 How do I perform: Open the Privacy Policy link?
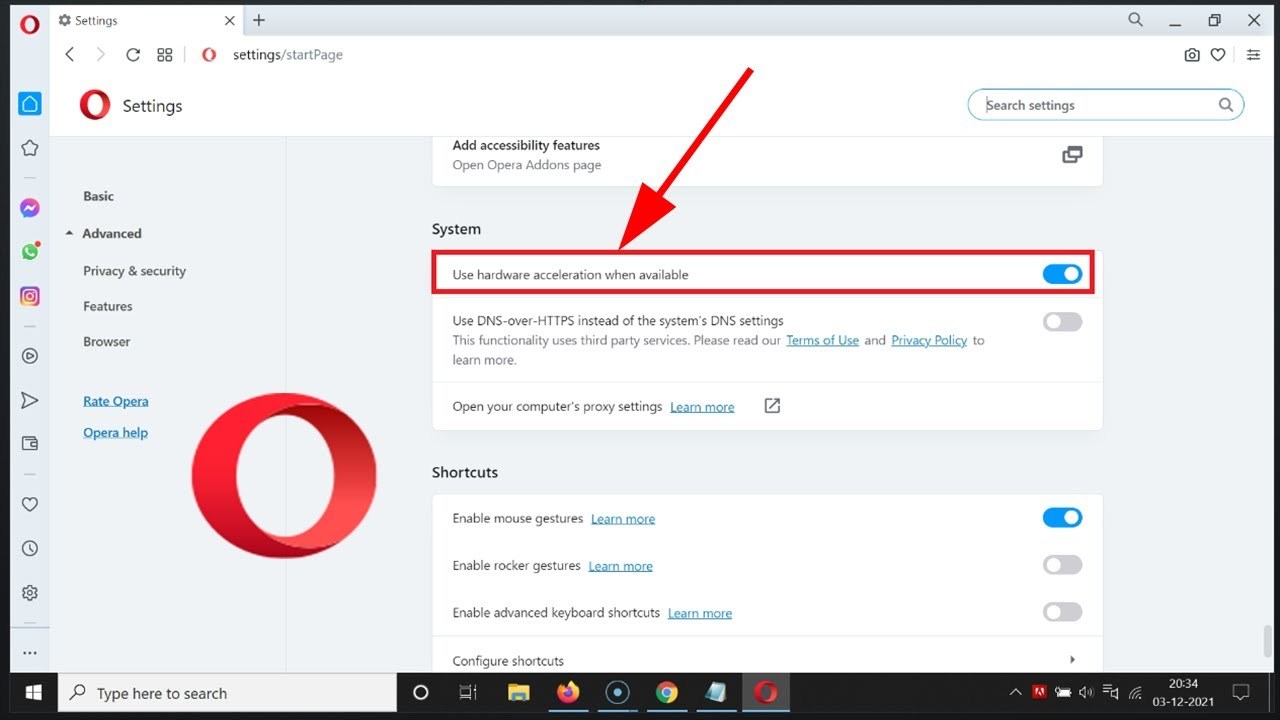929,341
